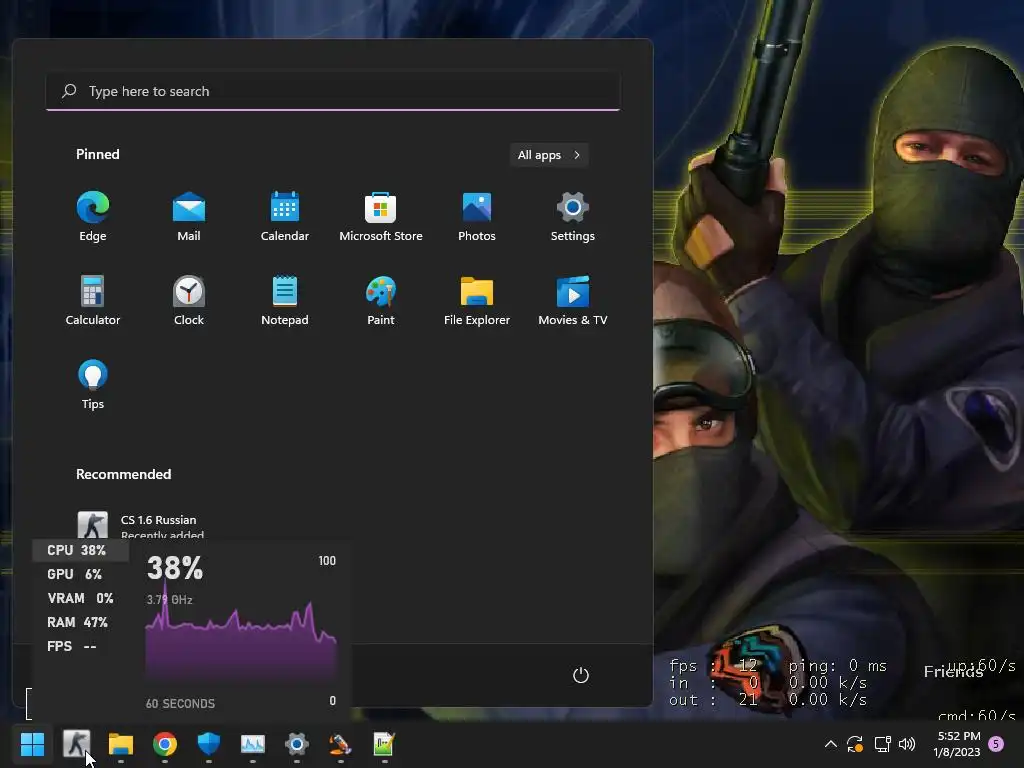
Task: Click the Pinned section heading
Action: click(98, 154)
